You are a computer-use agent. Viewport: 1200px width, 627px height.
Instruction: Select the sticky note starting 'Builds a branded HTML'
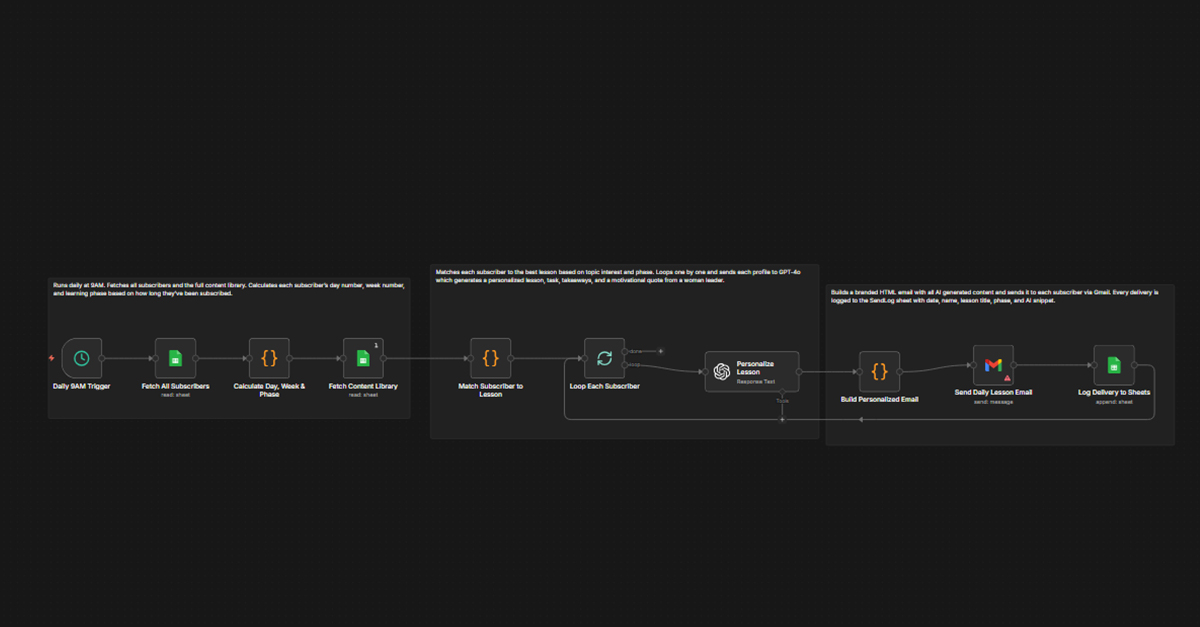coord(1000,365)
